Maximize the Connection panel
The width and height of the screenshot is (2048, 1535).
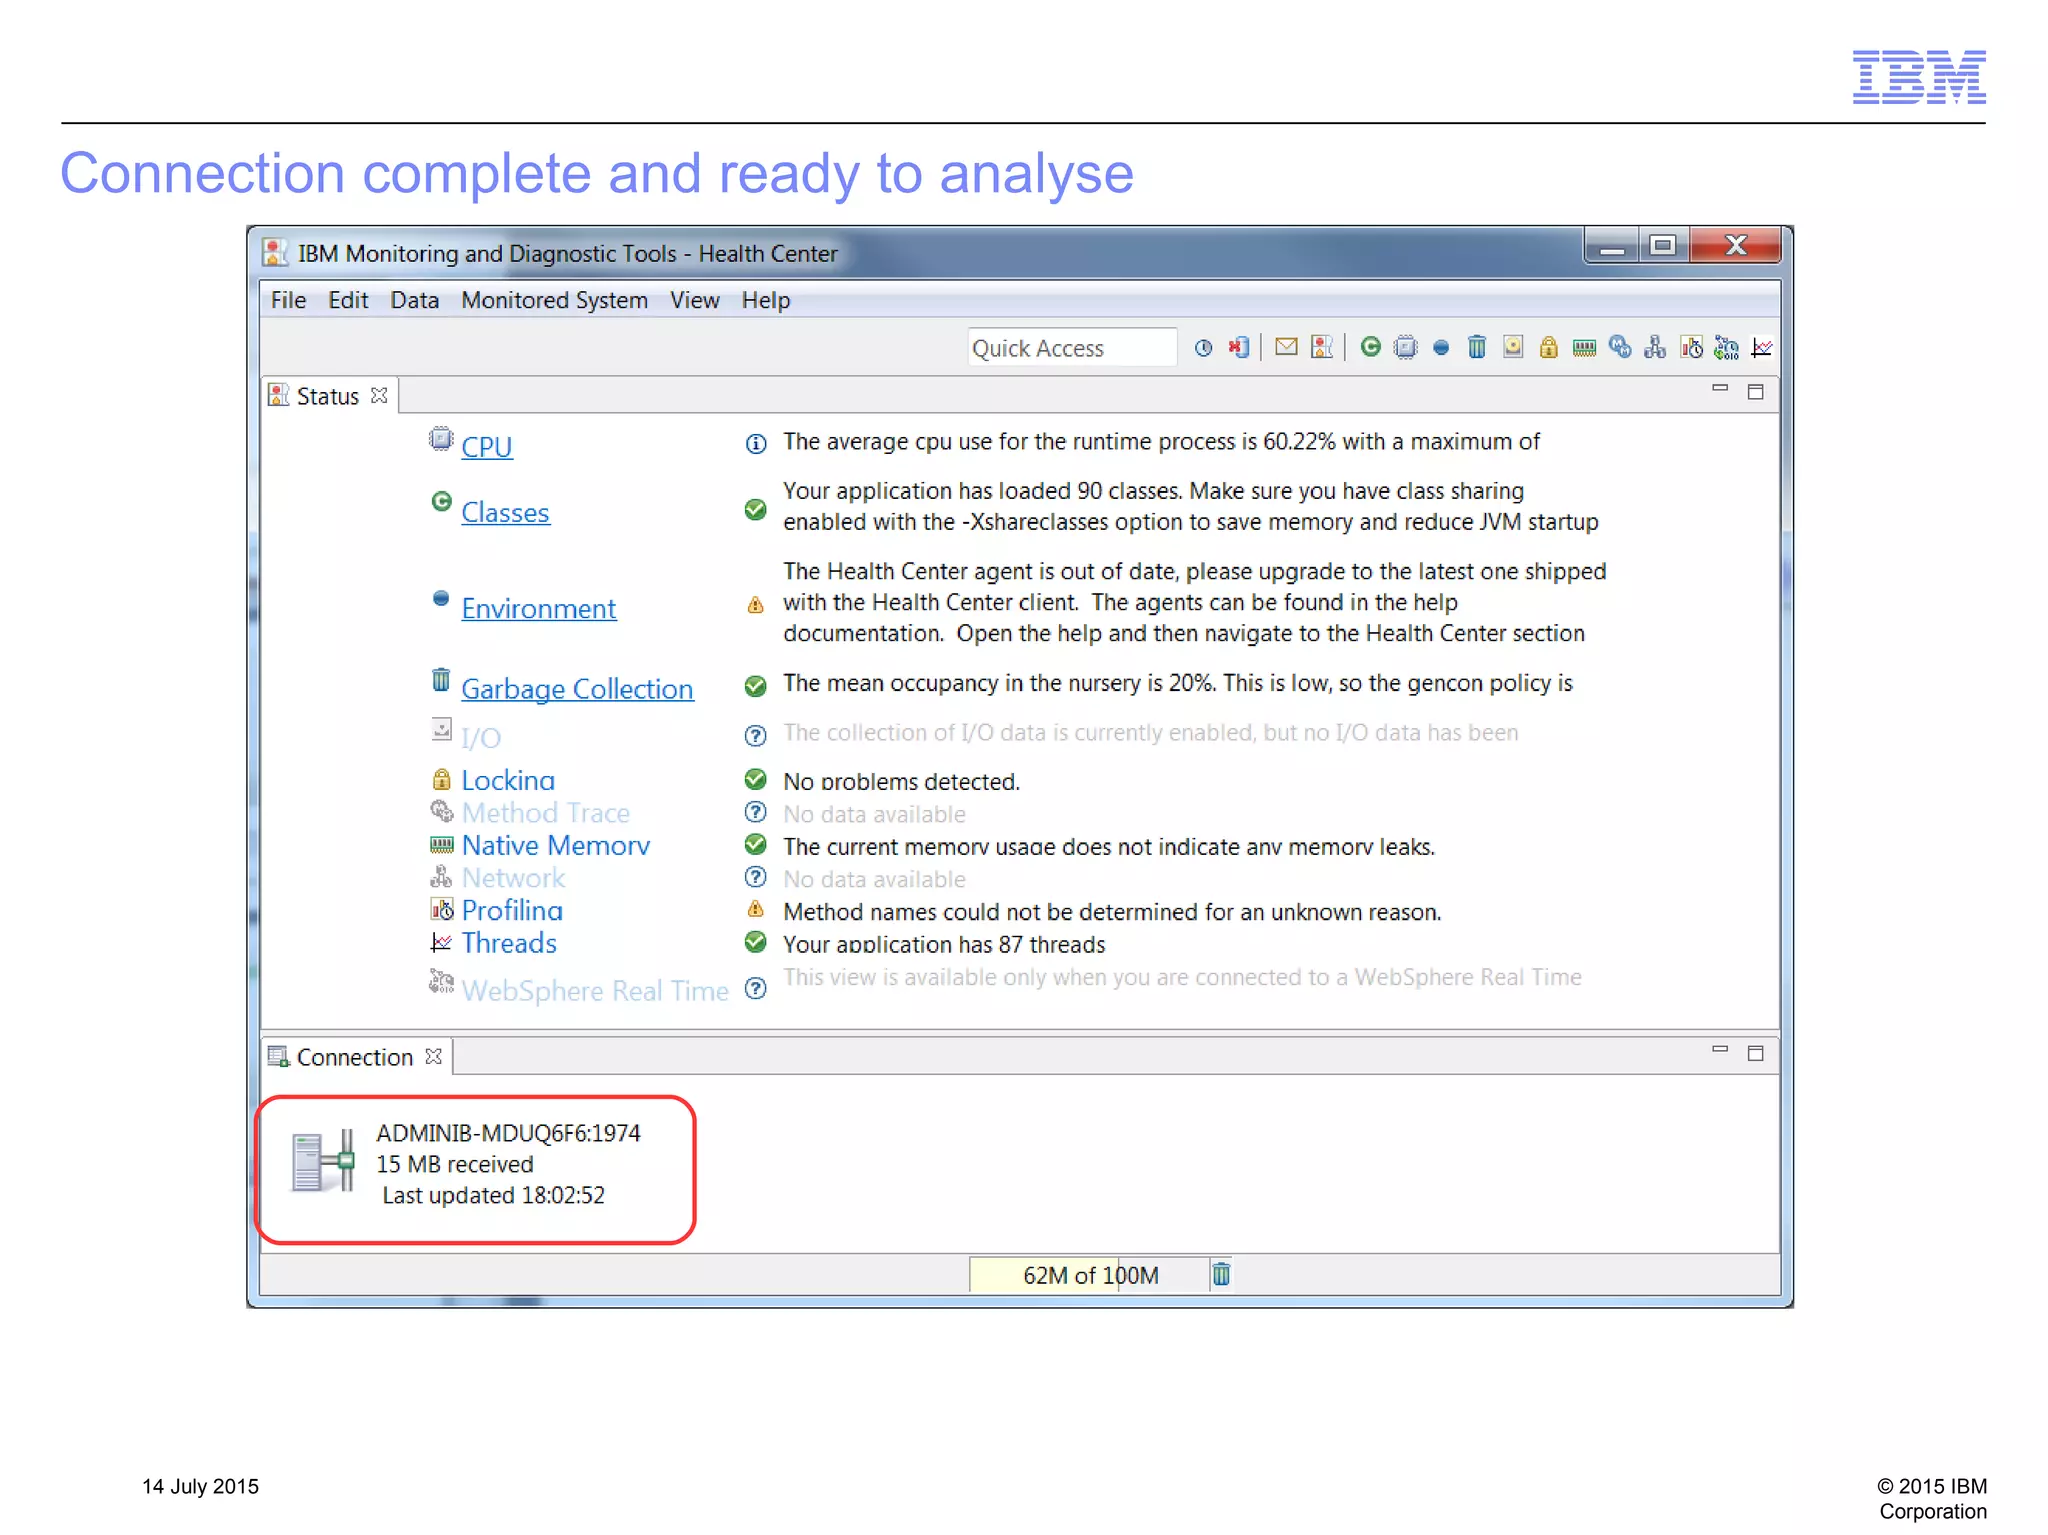pyautogui.click(x=1755, y=1053)
